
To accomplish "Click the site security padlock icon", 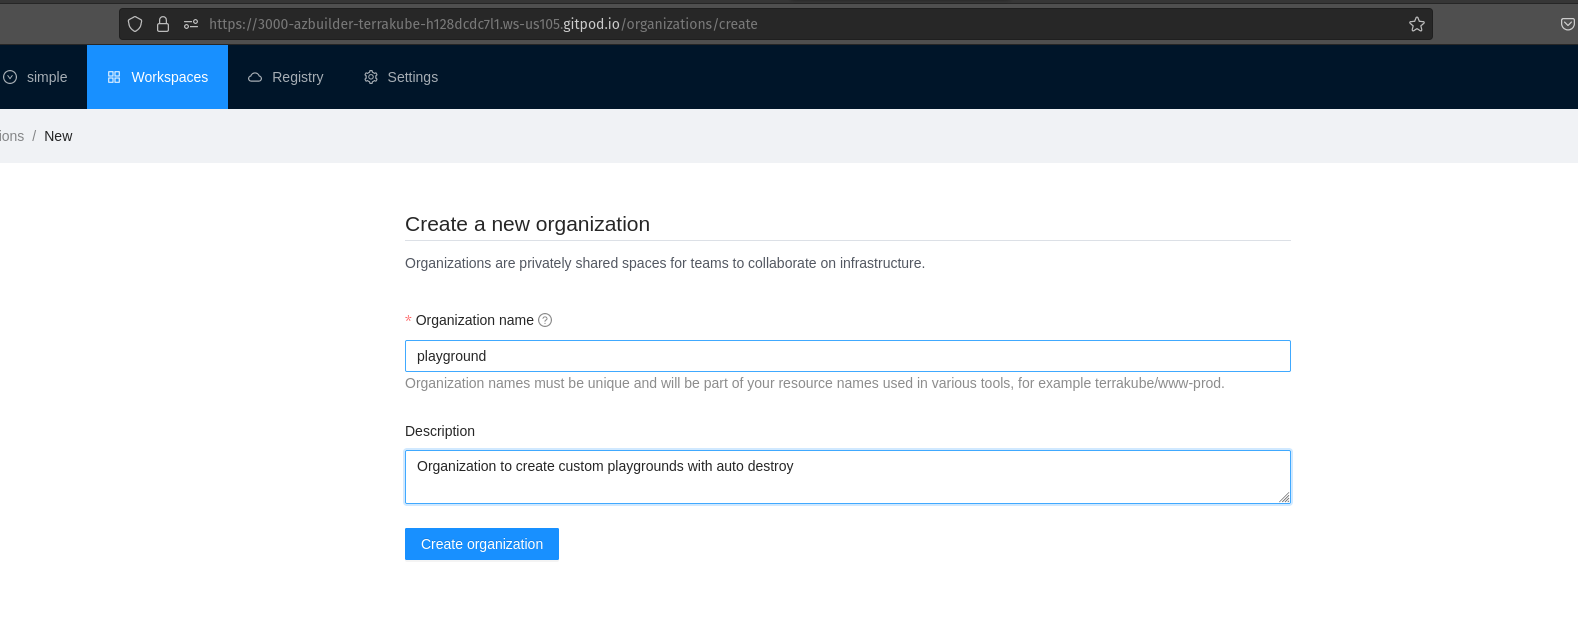I will (163, 24).
